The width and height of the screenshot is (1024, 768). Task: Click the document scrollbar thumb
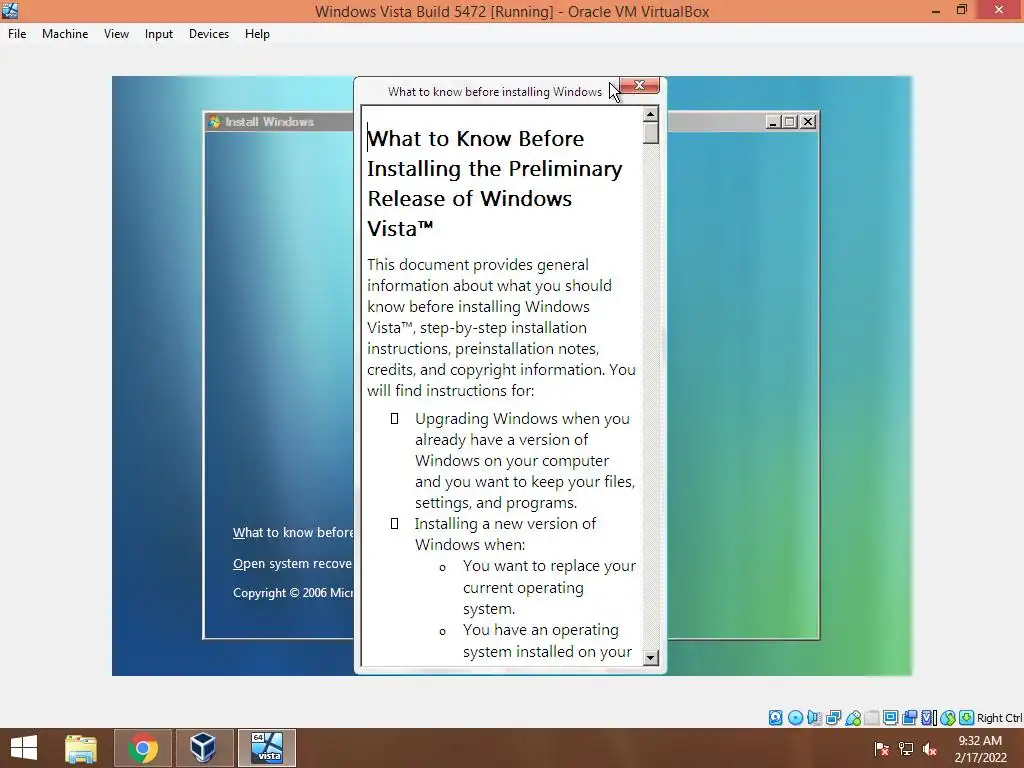click(650, 133)
